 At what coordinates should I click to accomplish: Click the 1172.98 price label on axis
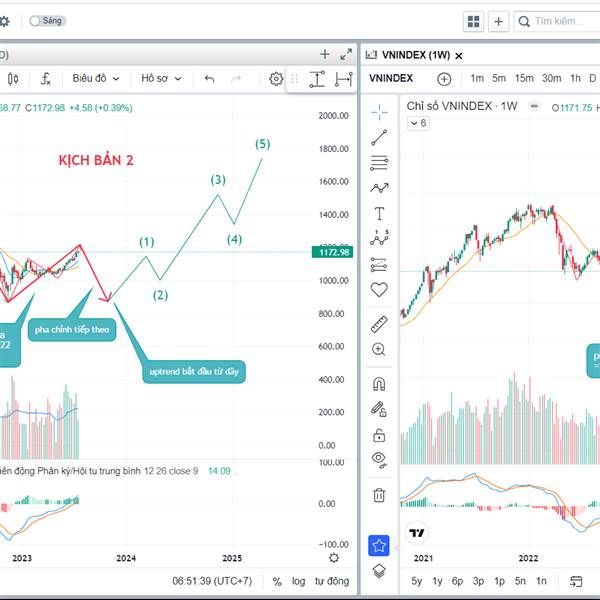[x=333, y=252]
